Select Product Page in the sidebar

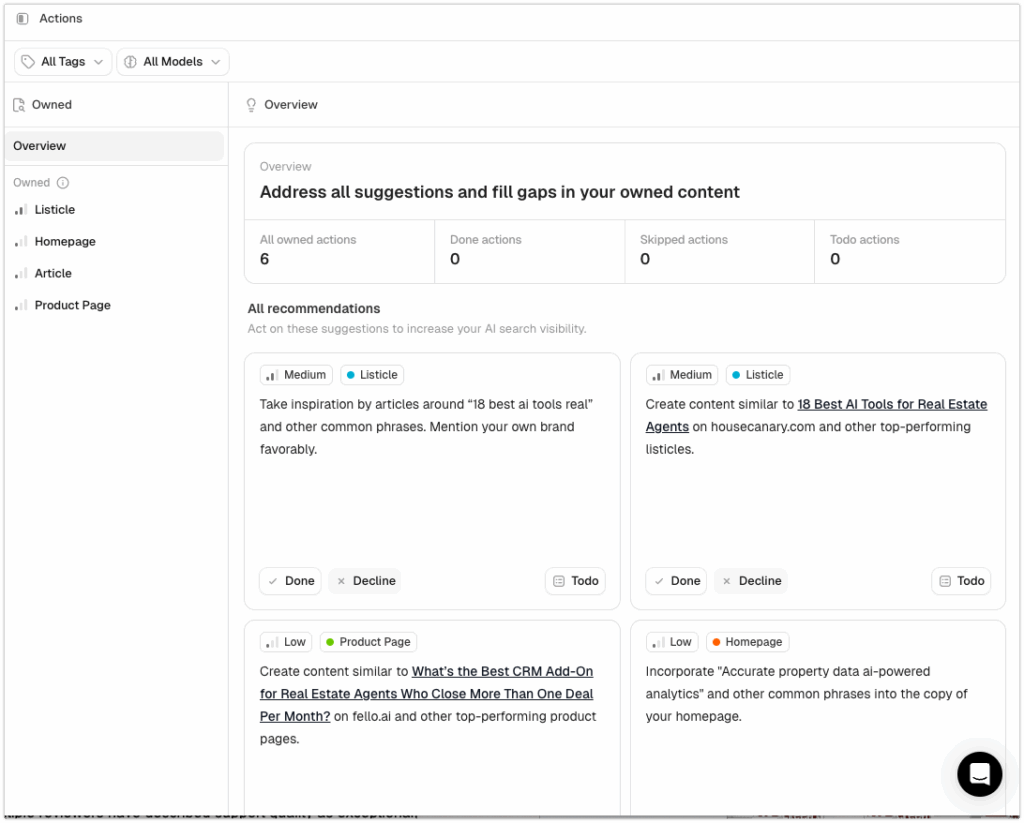click(x=71, y=305)
